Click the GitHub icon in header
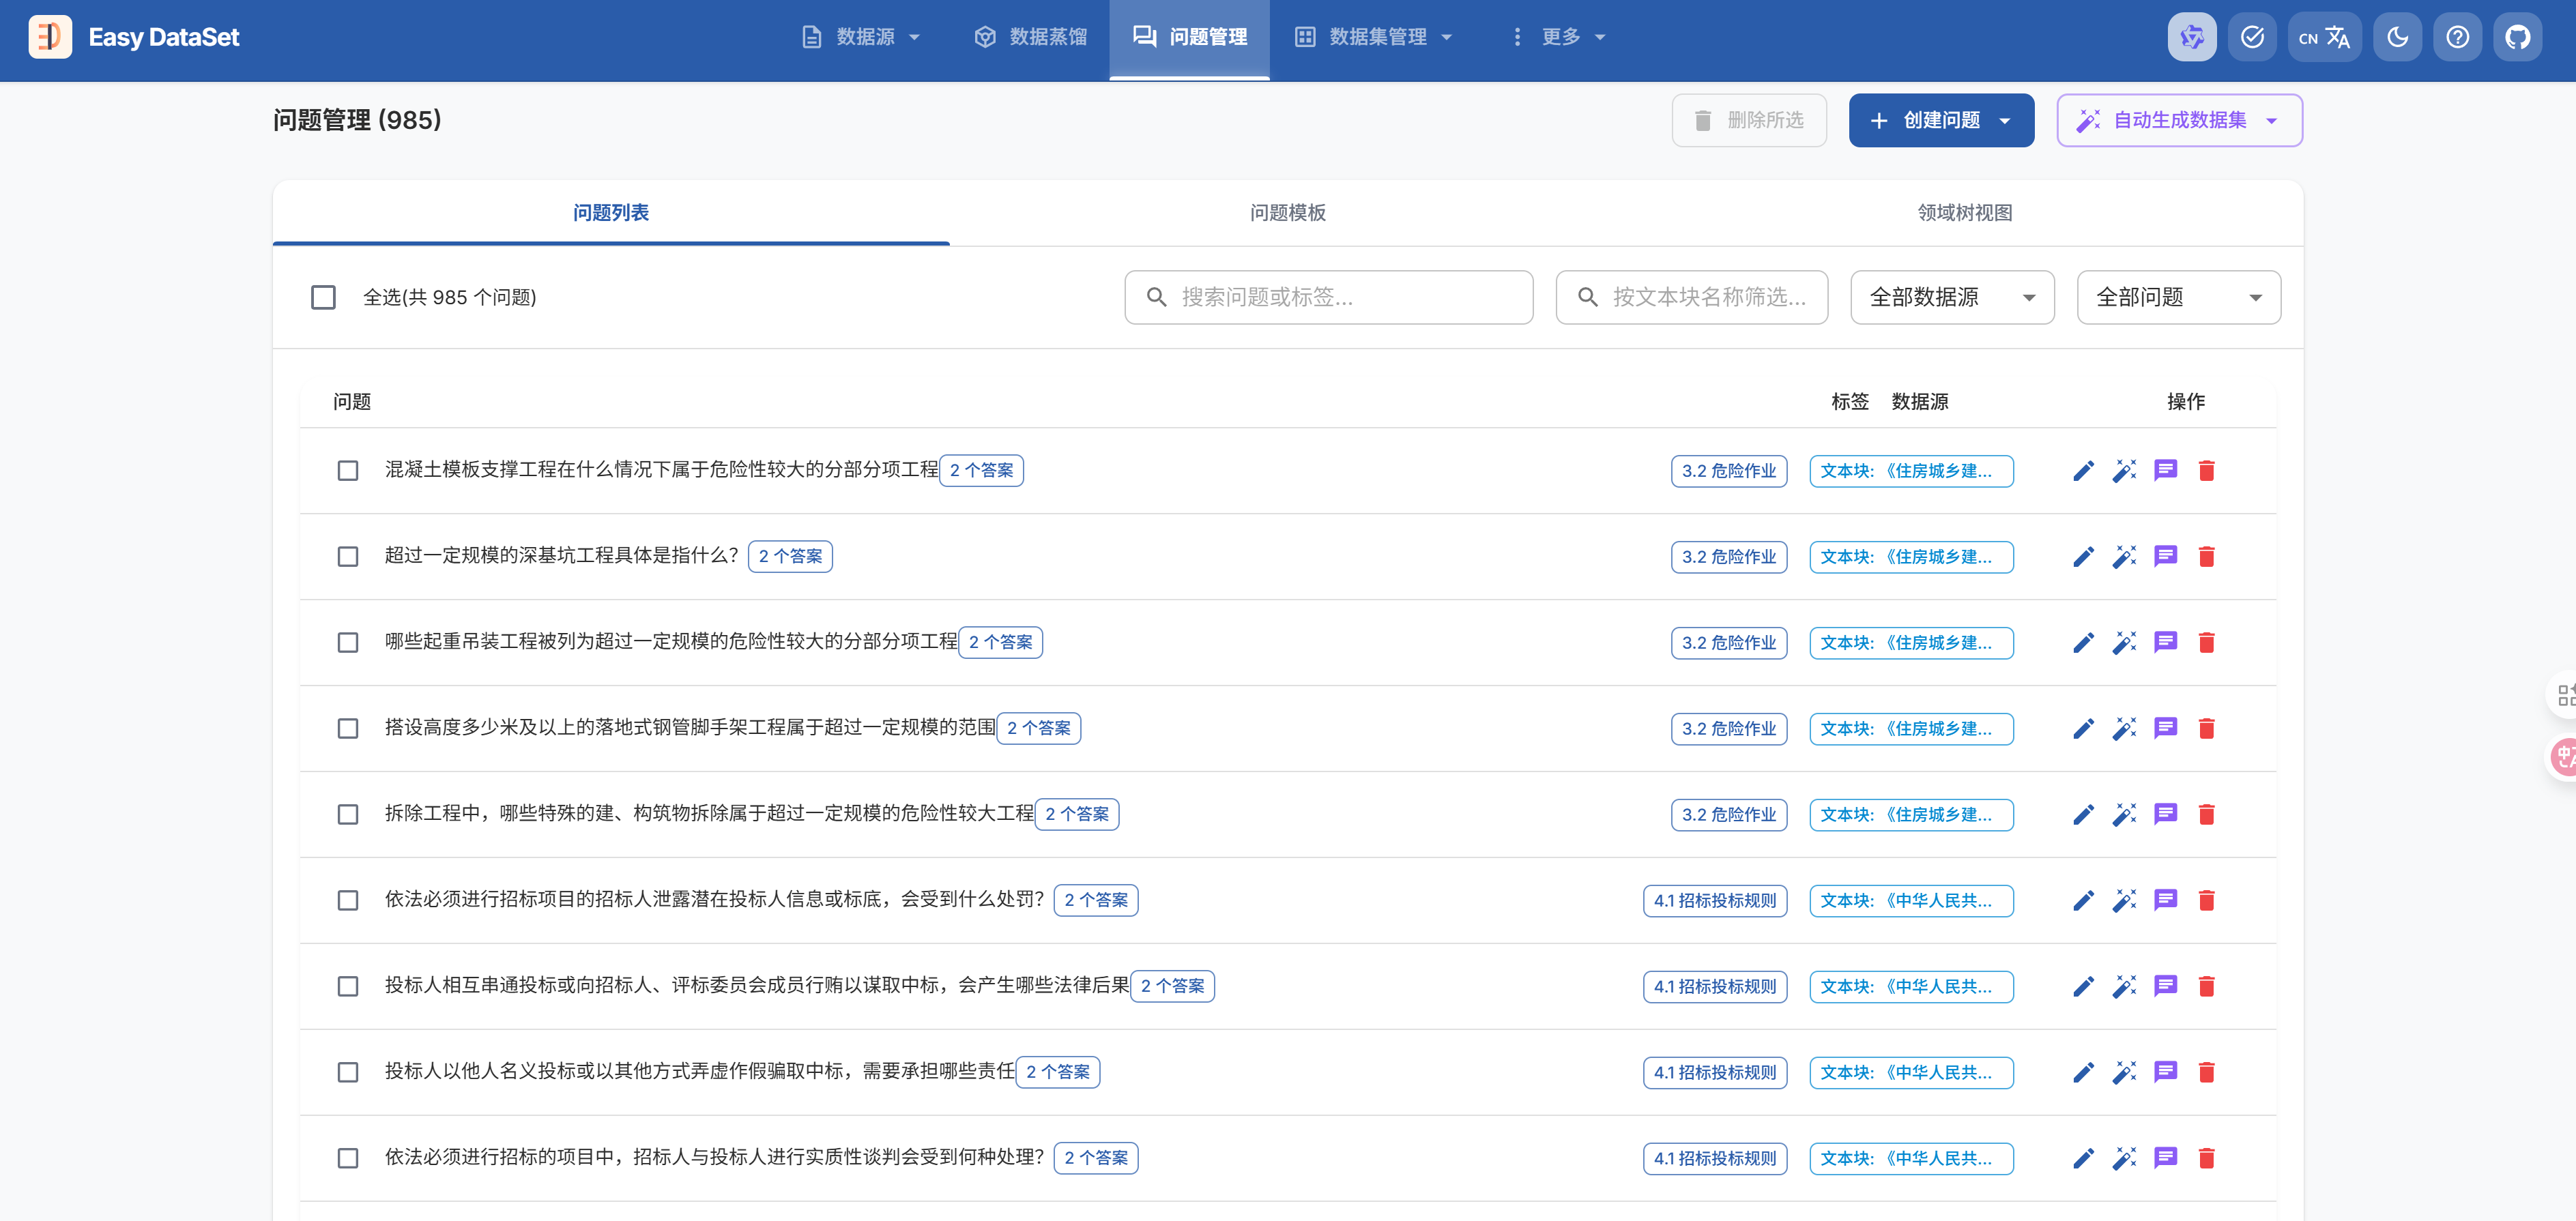 click(x=2517, y=37)
